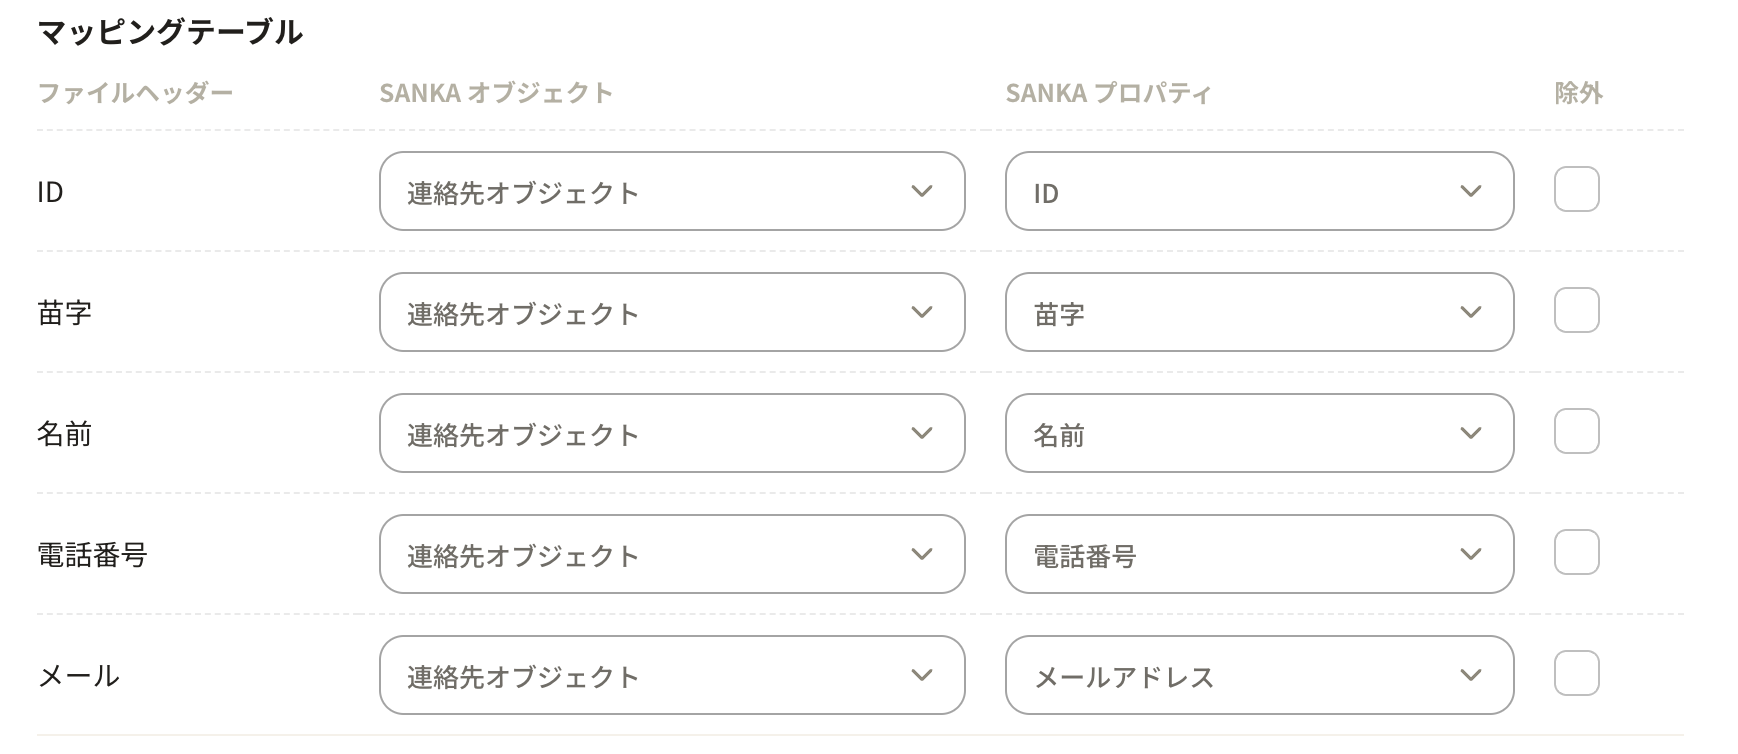Viewport: 1738px width, 754px height.
Task: Check the 除外 checkbox for 苗字 row
Action: 1576,310
